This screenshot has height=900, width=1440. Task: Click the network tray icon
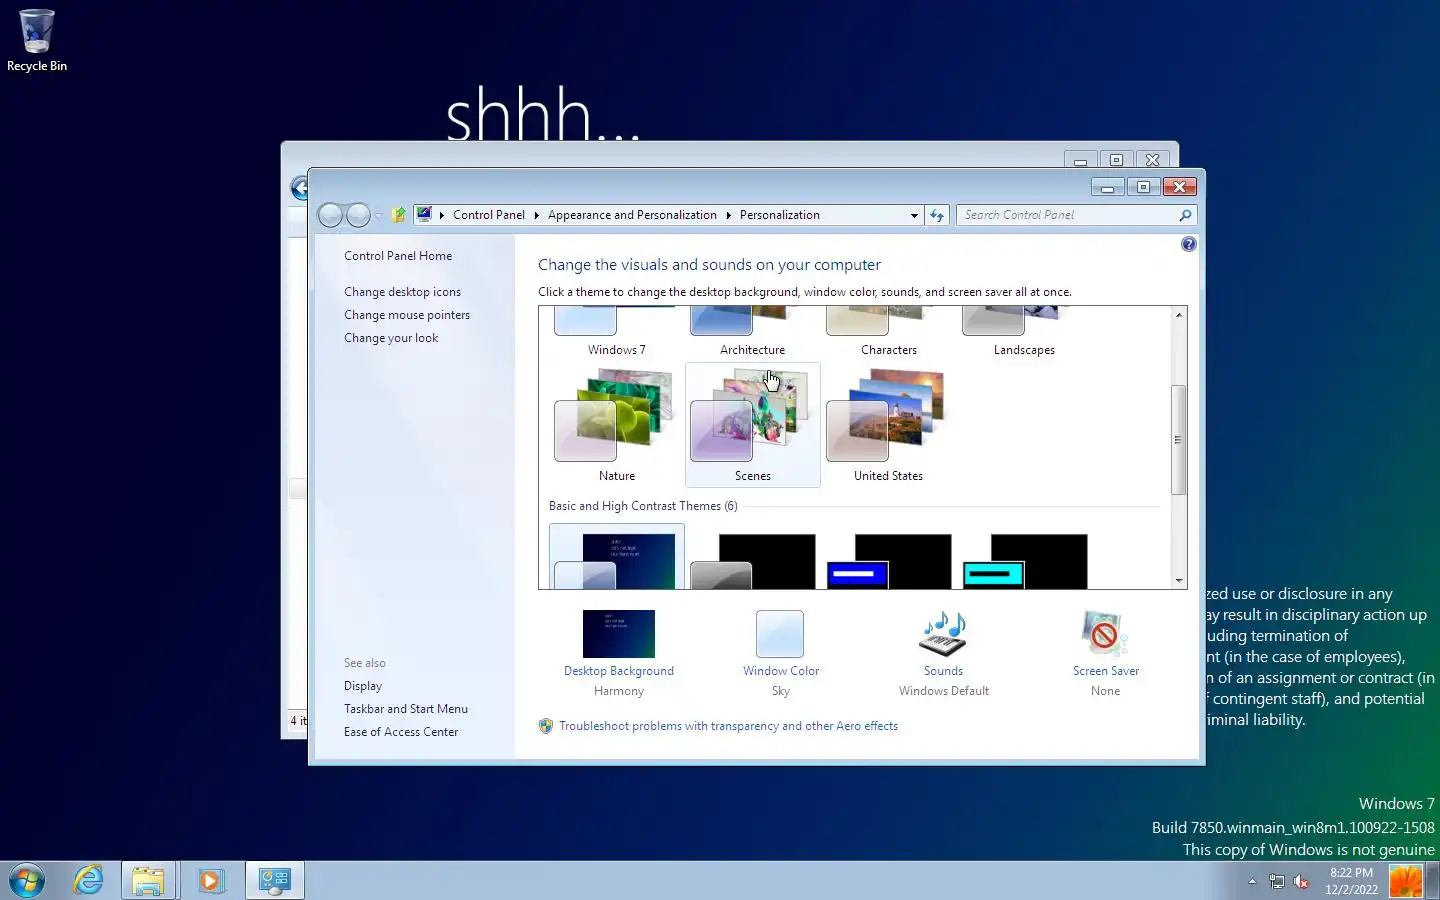tap(1277, 881)
